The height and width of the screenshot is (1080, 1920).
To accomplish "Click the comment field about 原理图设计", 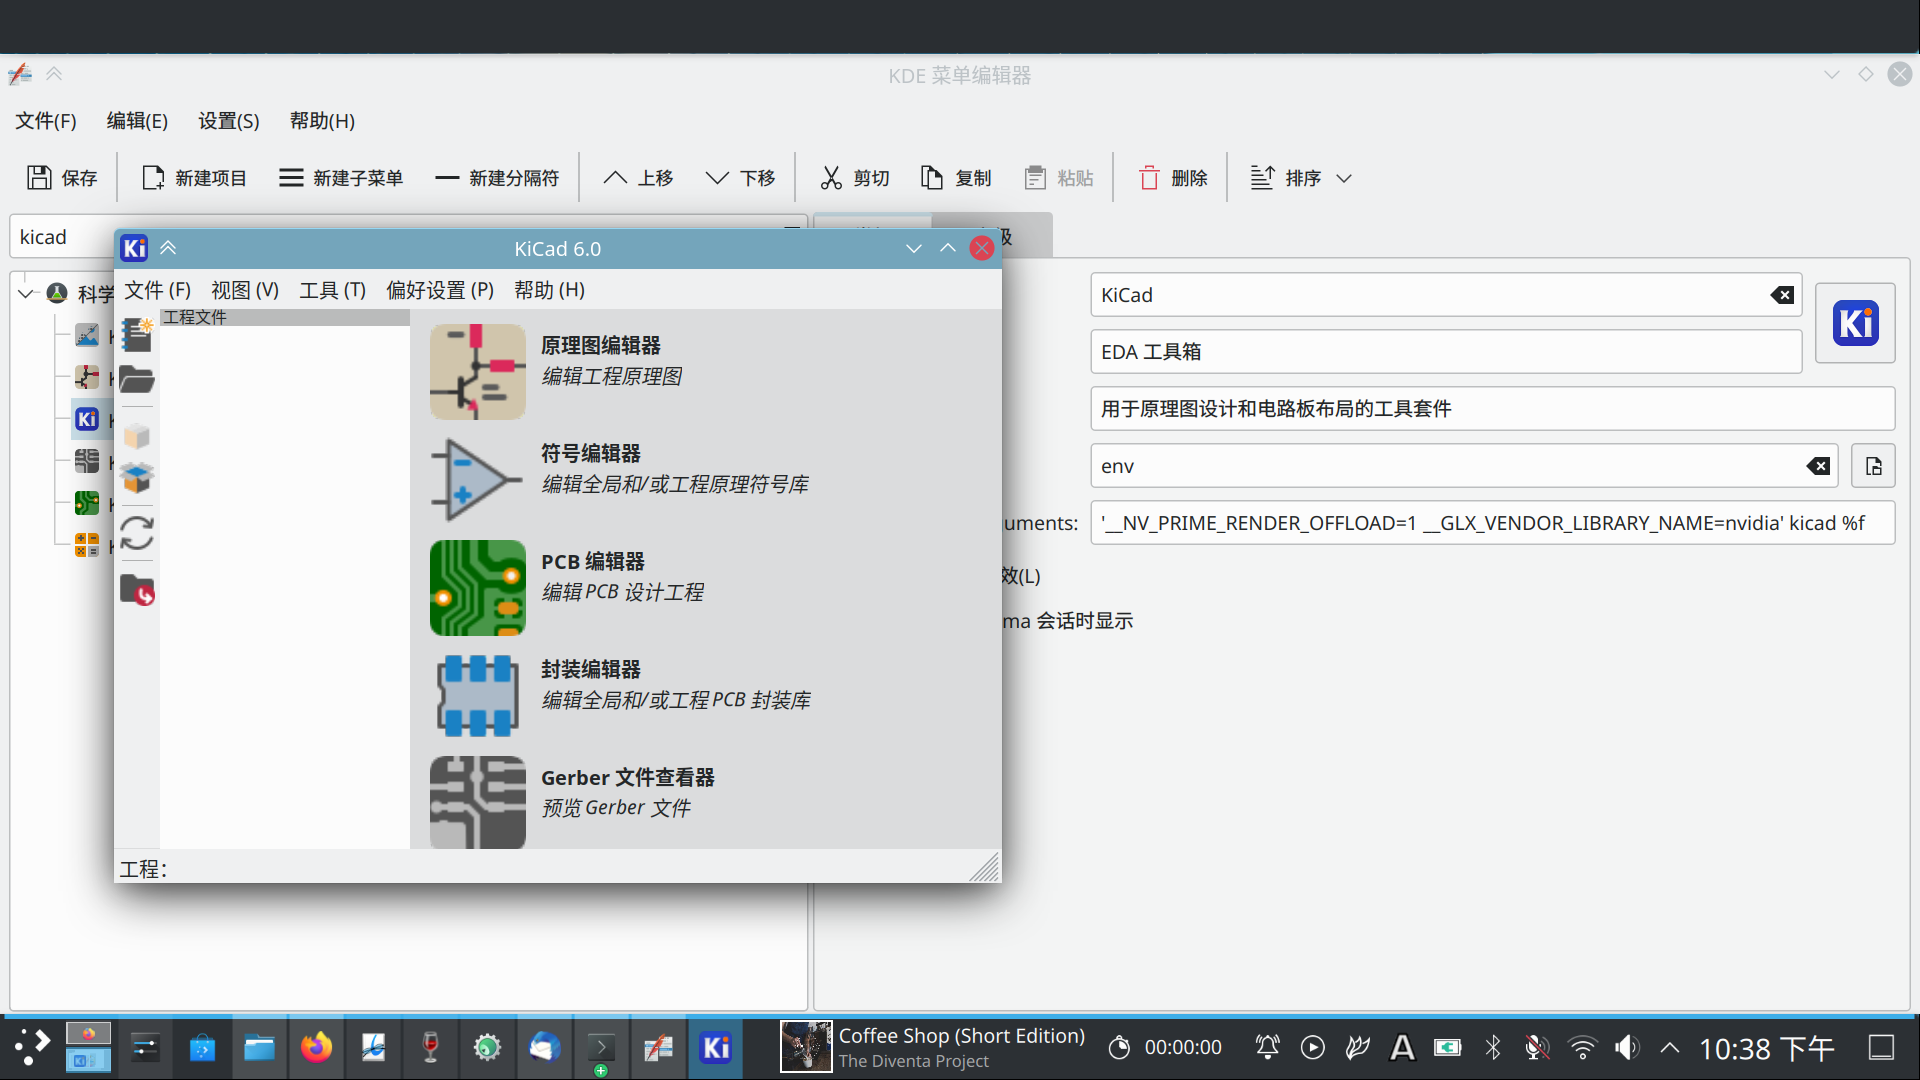I will 1493,409.
